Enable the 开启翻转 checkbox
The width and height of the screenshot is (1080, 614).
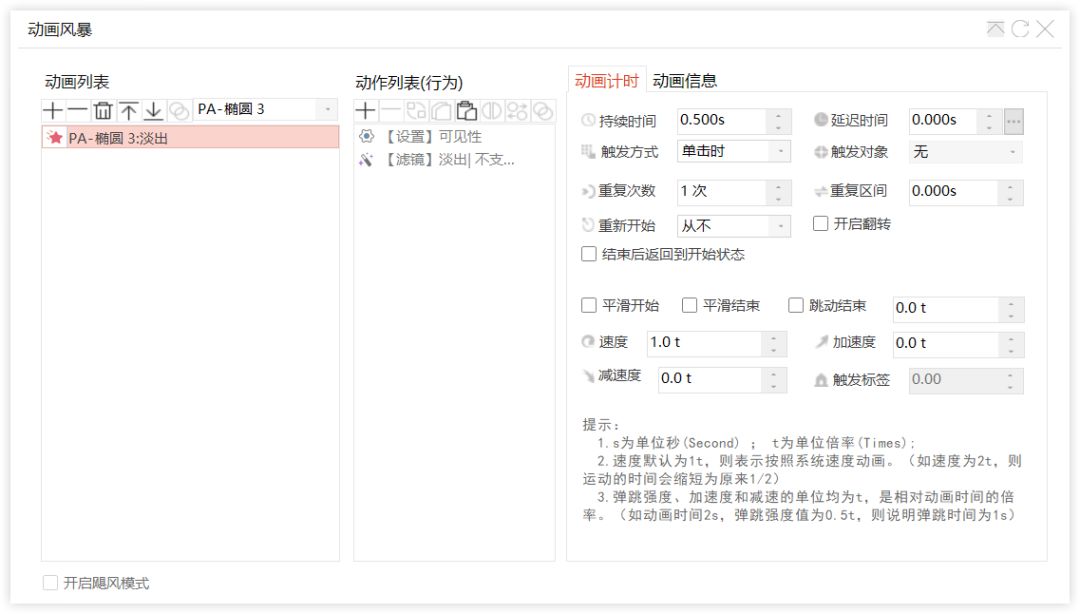coord(821,224)
